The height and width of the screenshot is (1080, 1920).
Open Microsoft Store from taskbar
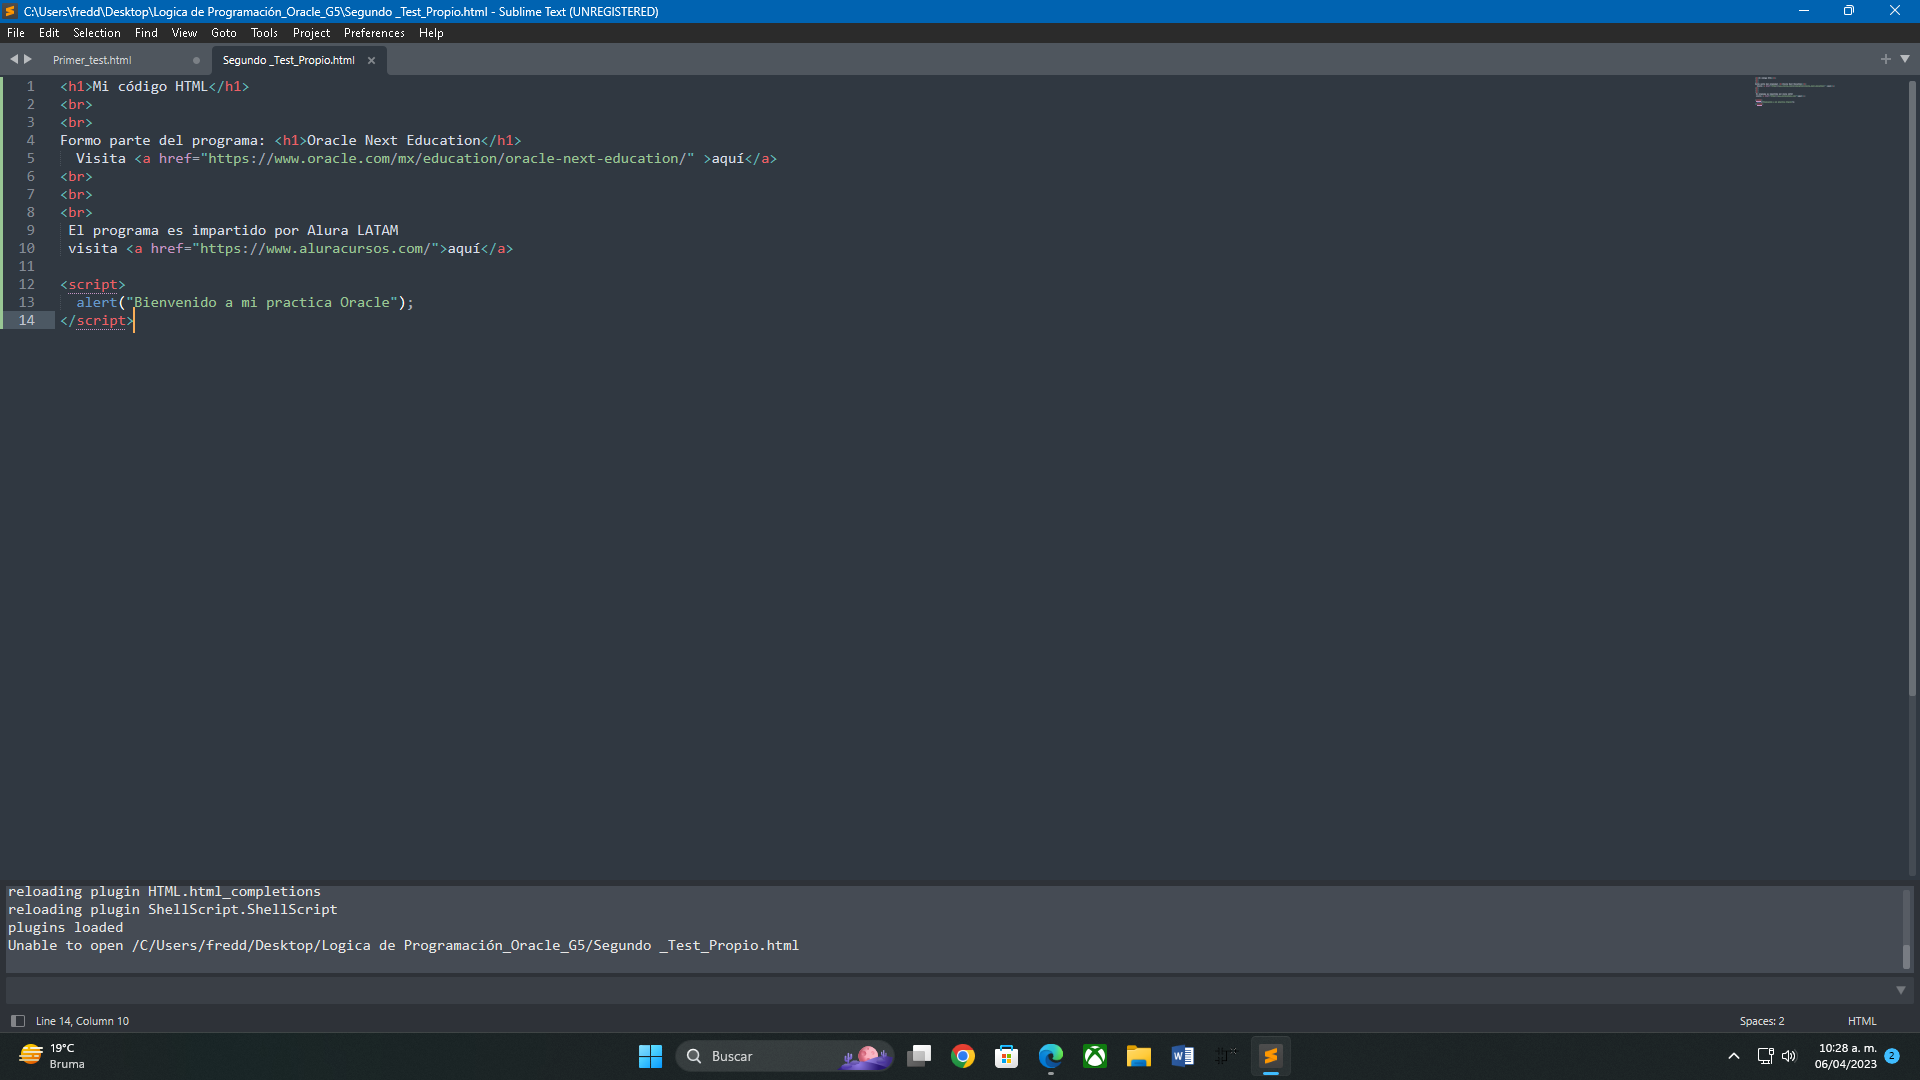coord(1007,1056)
